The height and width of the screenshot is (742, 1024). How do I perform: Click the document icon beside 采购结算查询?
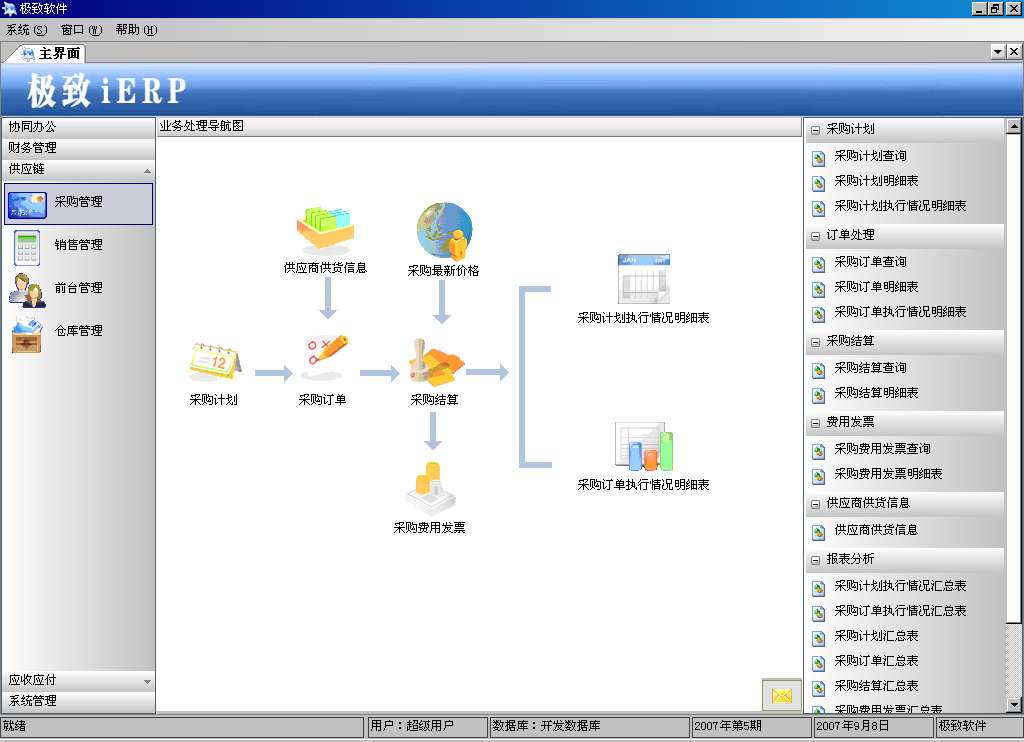pyautogui.click(x=818, y=370)
